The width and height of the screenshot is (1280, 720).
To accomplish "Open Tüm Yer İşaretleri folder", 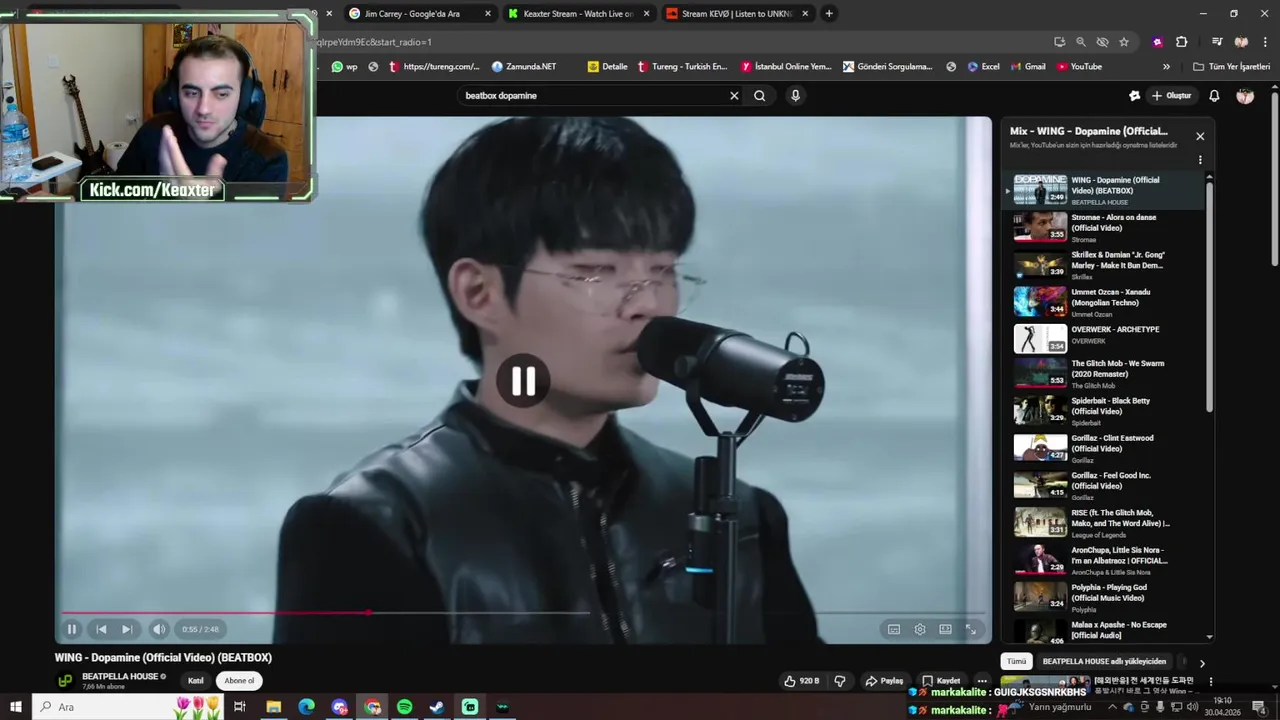I will click(1231, 67).
